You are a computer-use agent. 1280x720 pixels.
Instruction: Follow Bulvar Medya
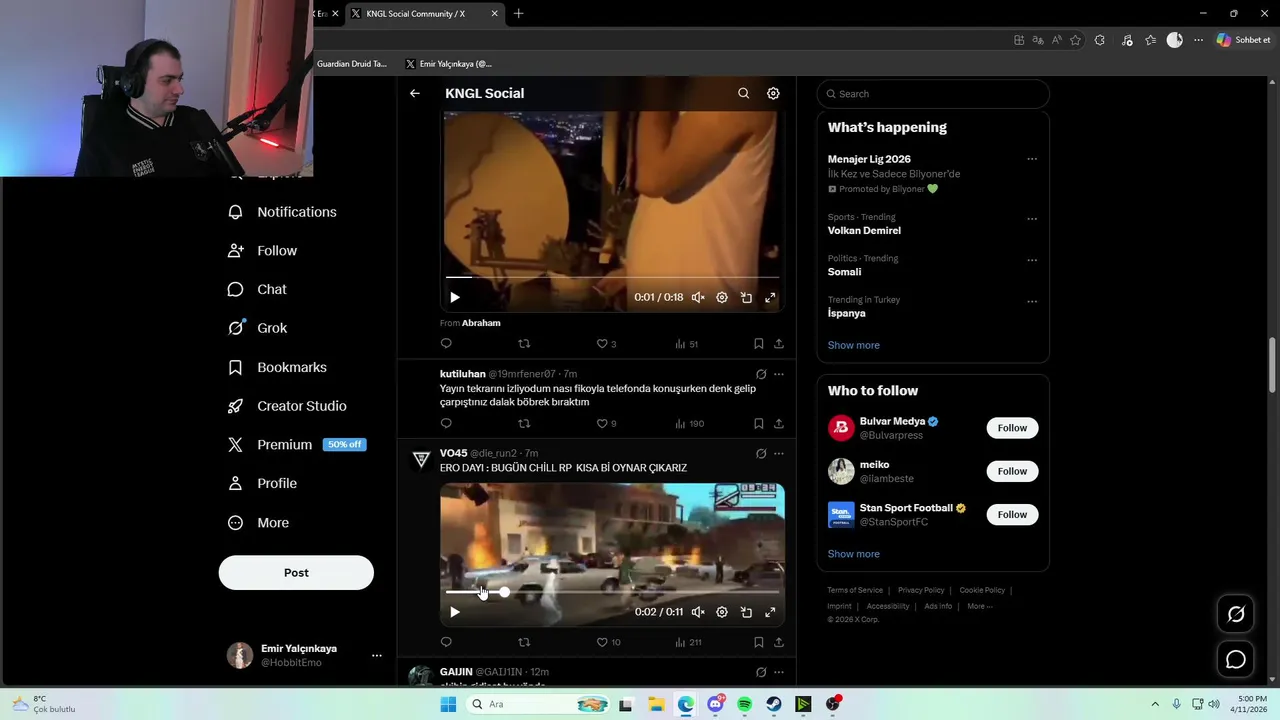pos(1012,428)
